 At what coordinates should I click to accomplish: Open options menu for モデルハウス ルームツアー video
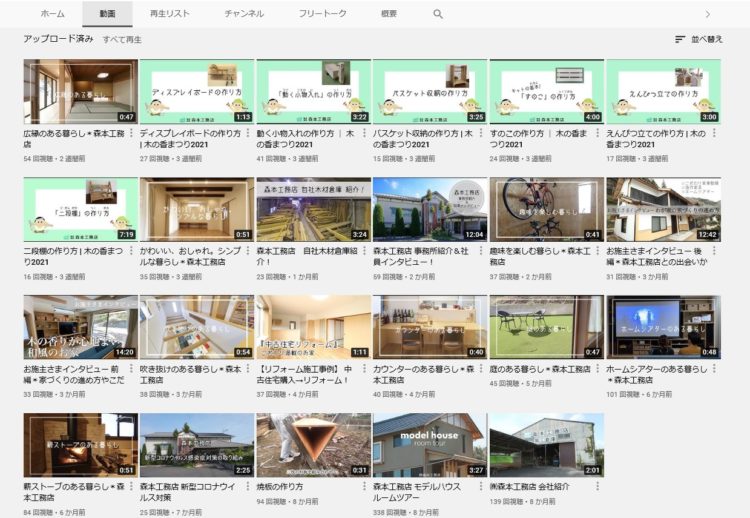click(x=481, y=486)
